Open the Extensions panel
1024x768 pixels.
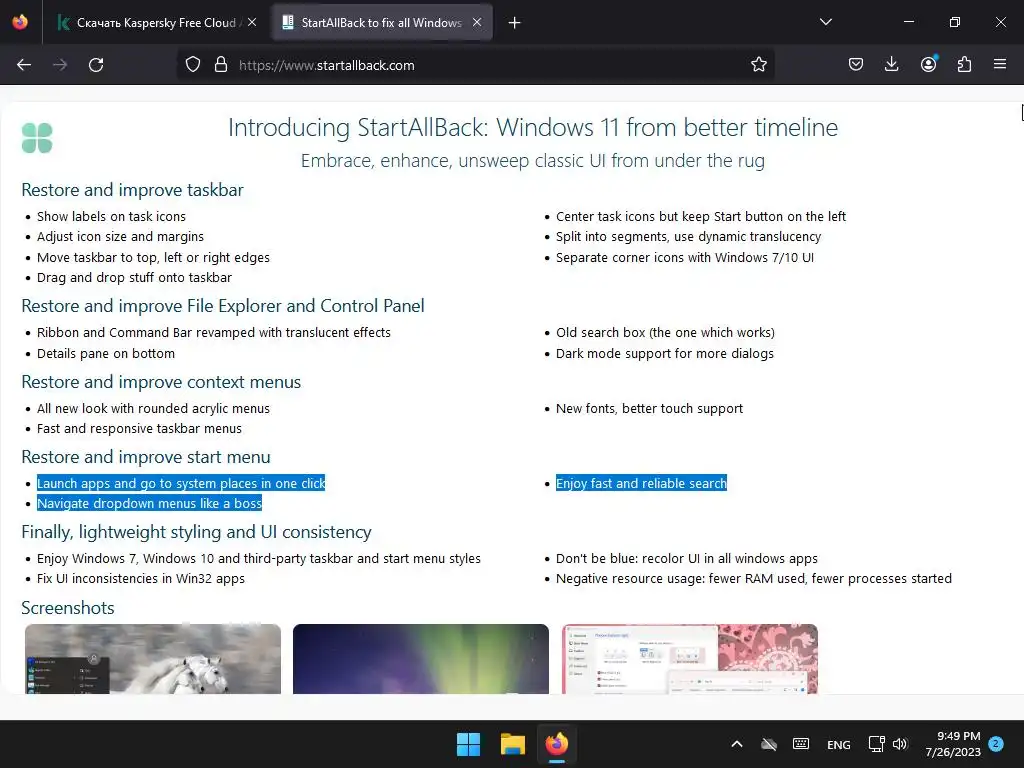point(964,65)
